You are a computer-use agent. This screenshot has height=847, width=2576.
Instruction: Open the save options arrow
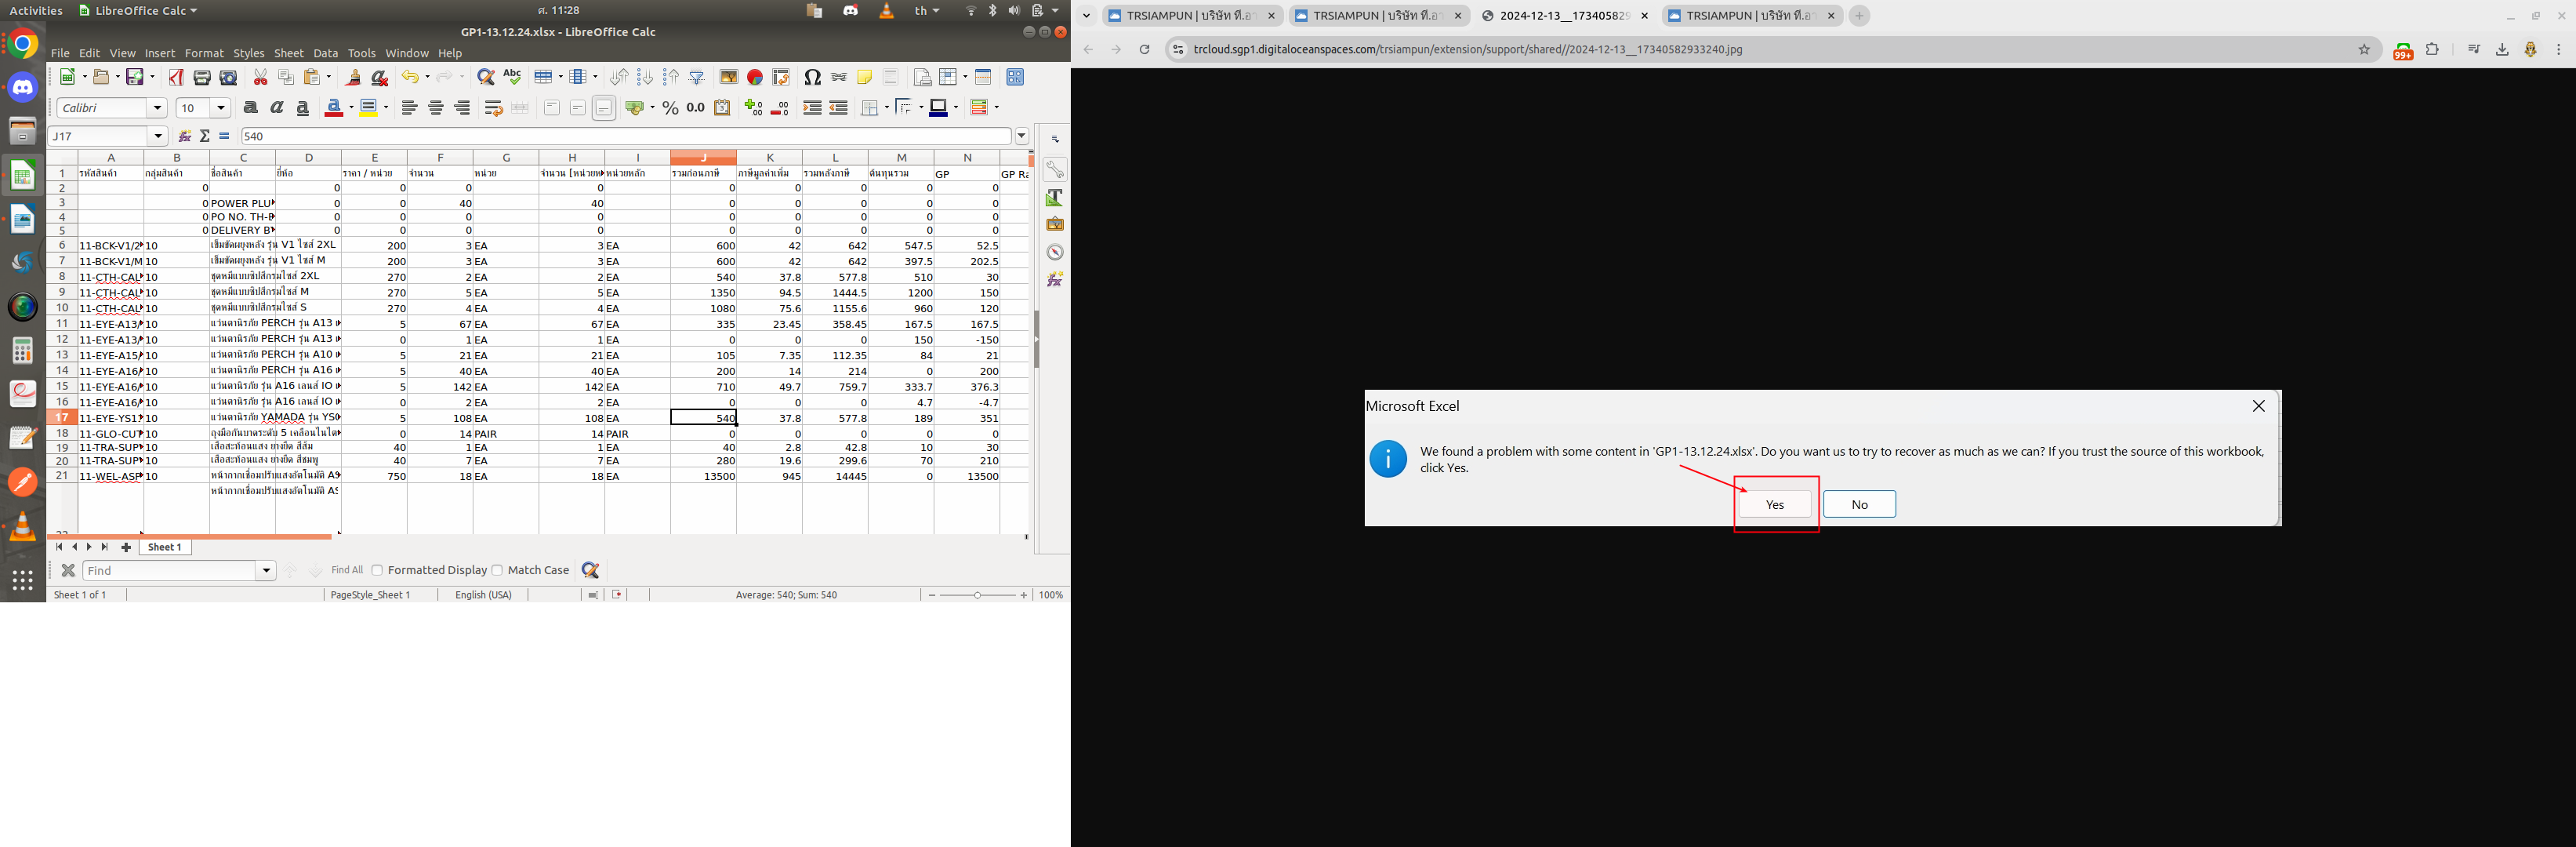(x=151, y=77)
